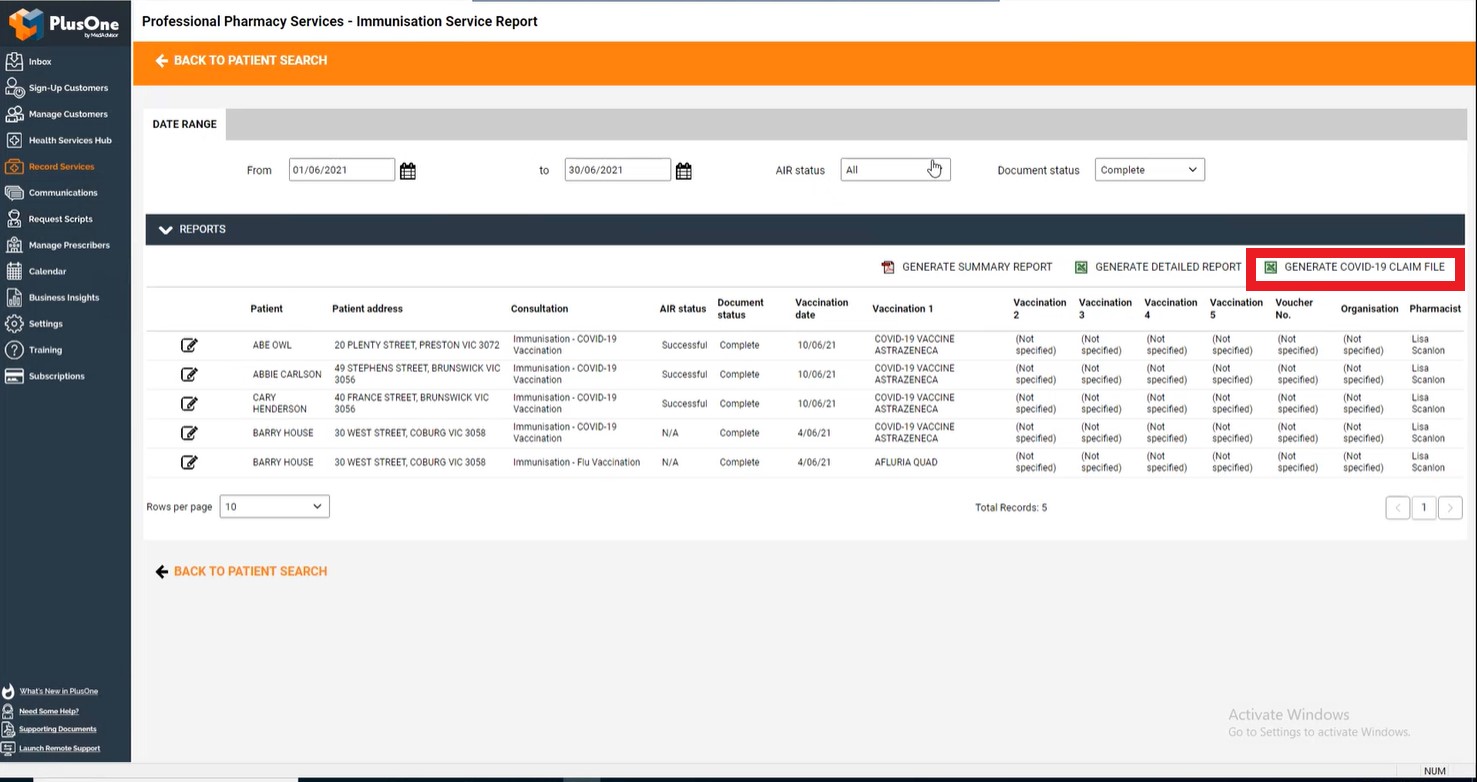Click the To date input field
The width and height of the screenshot is (1477, 782).
coord(618,170)
